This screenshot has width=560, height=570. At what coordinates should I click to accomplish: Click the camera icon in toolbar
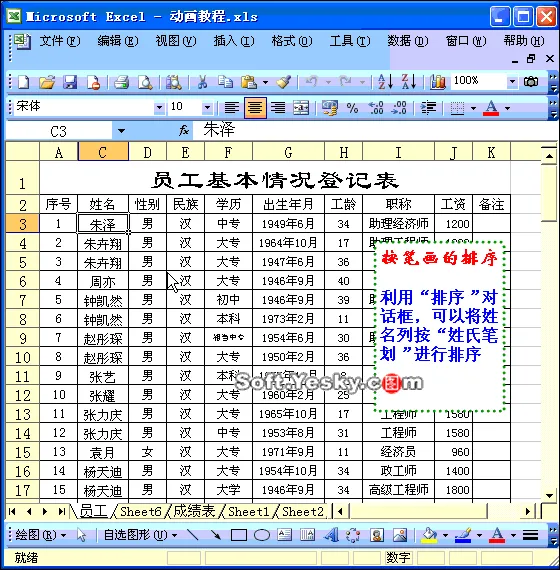click(531, 81)
